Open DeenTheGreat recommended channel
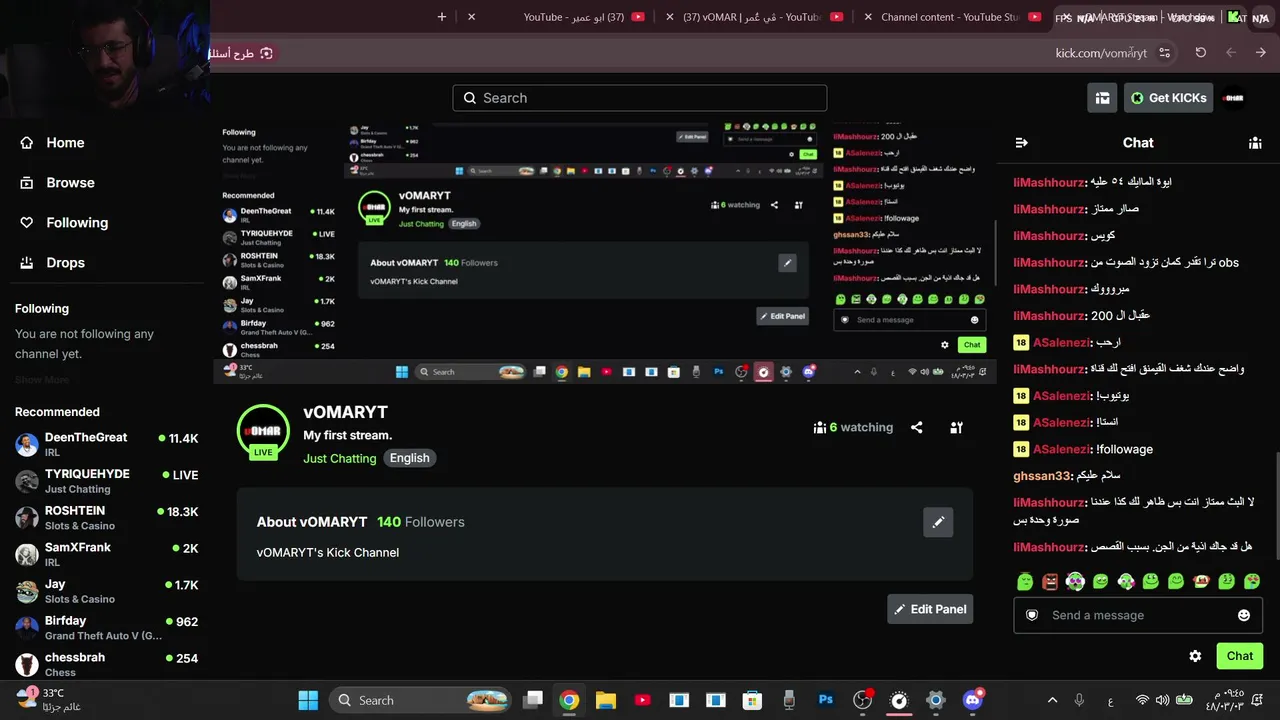 pos(107,444)
